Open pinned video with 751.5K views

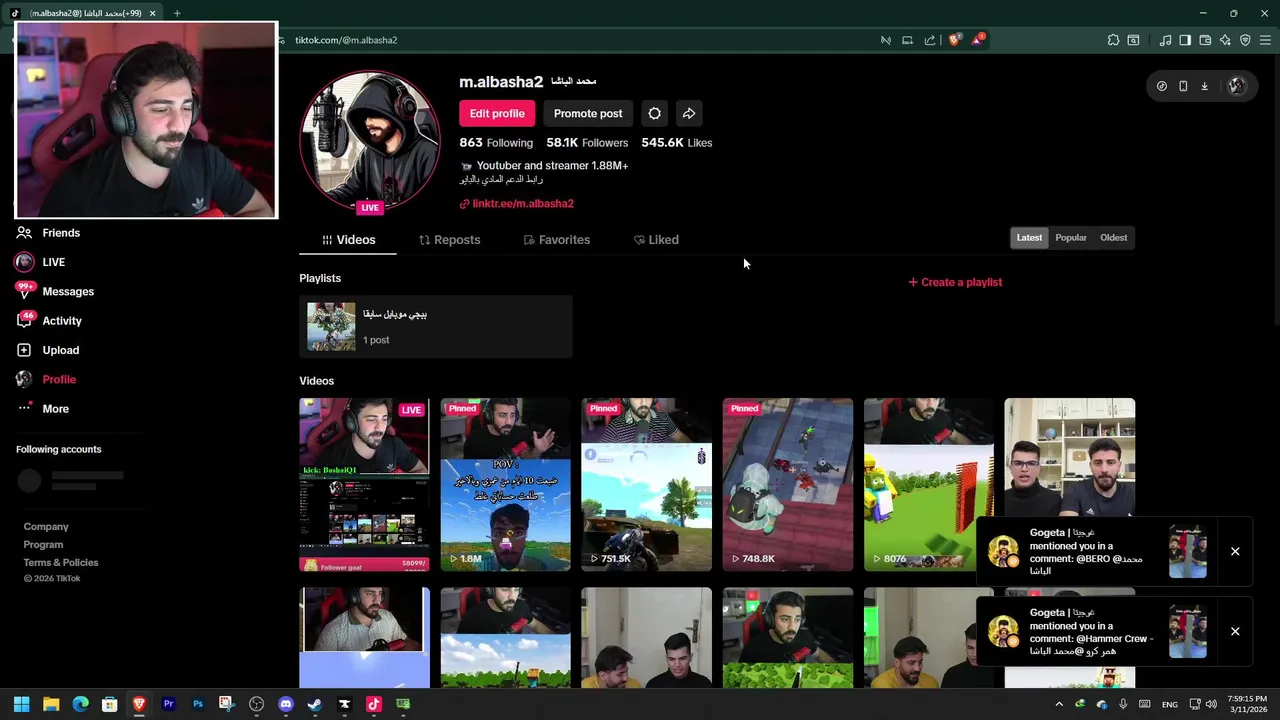(646, 485)
